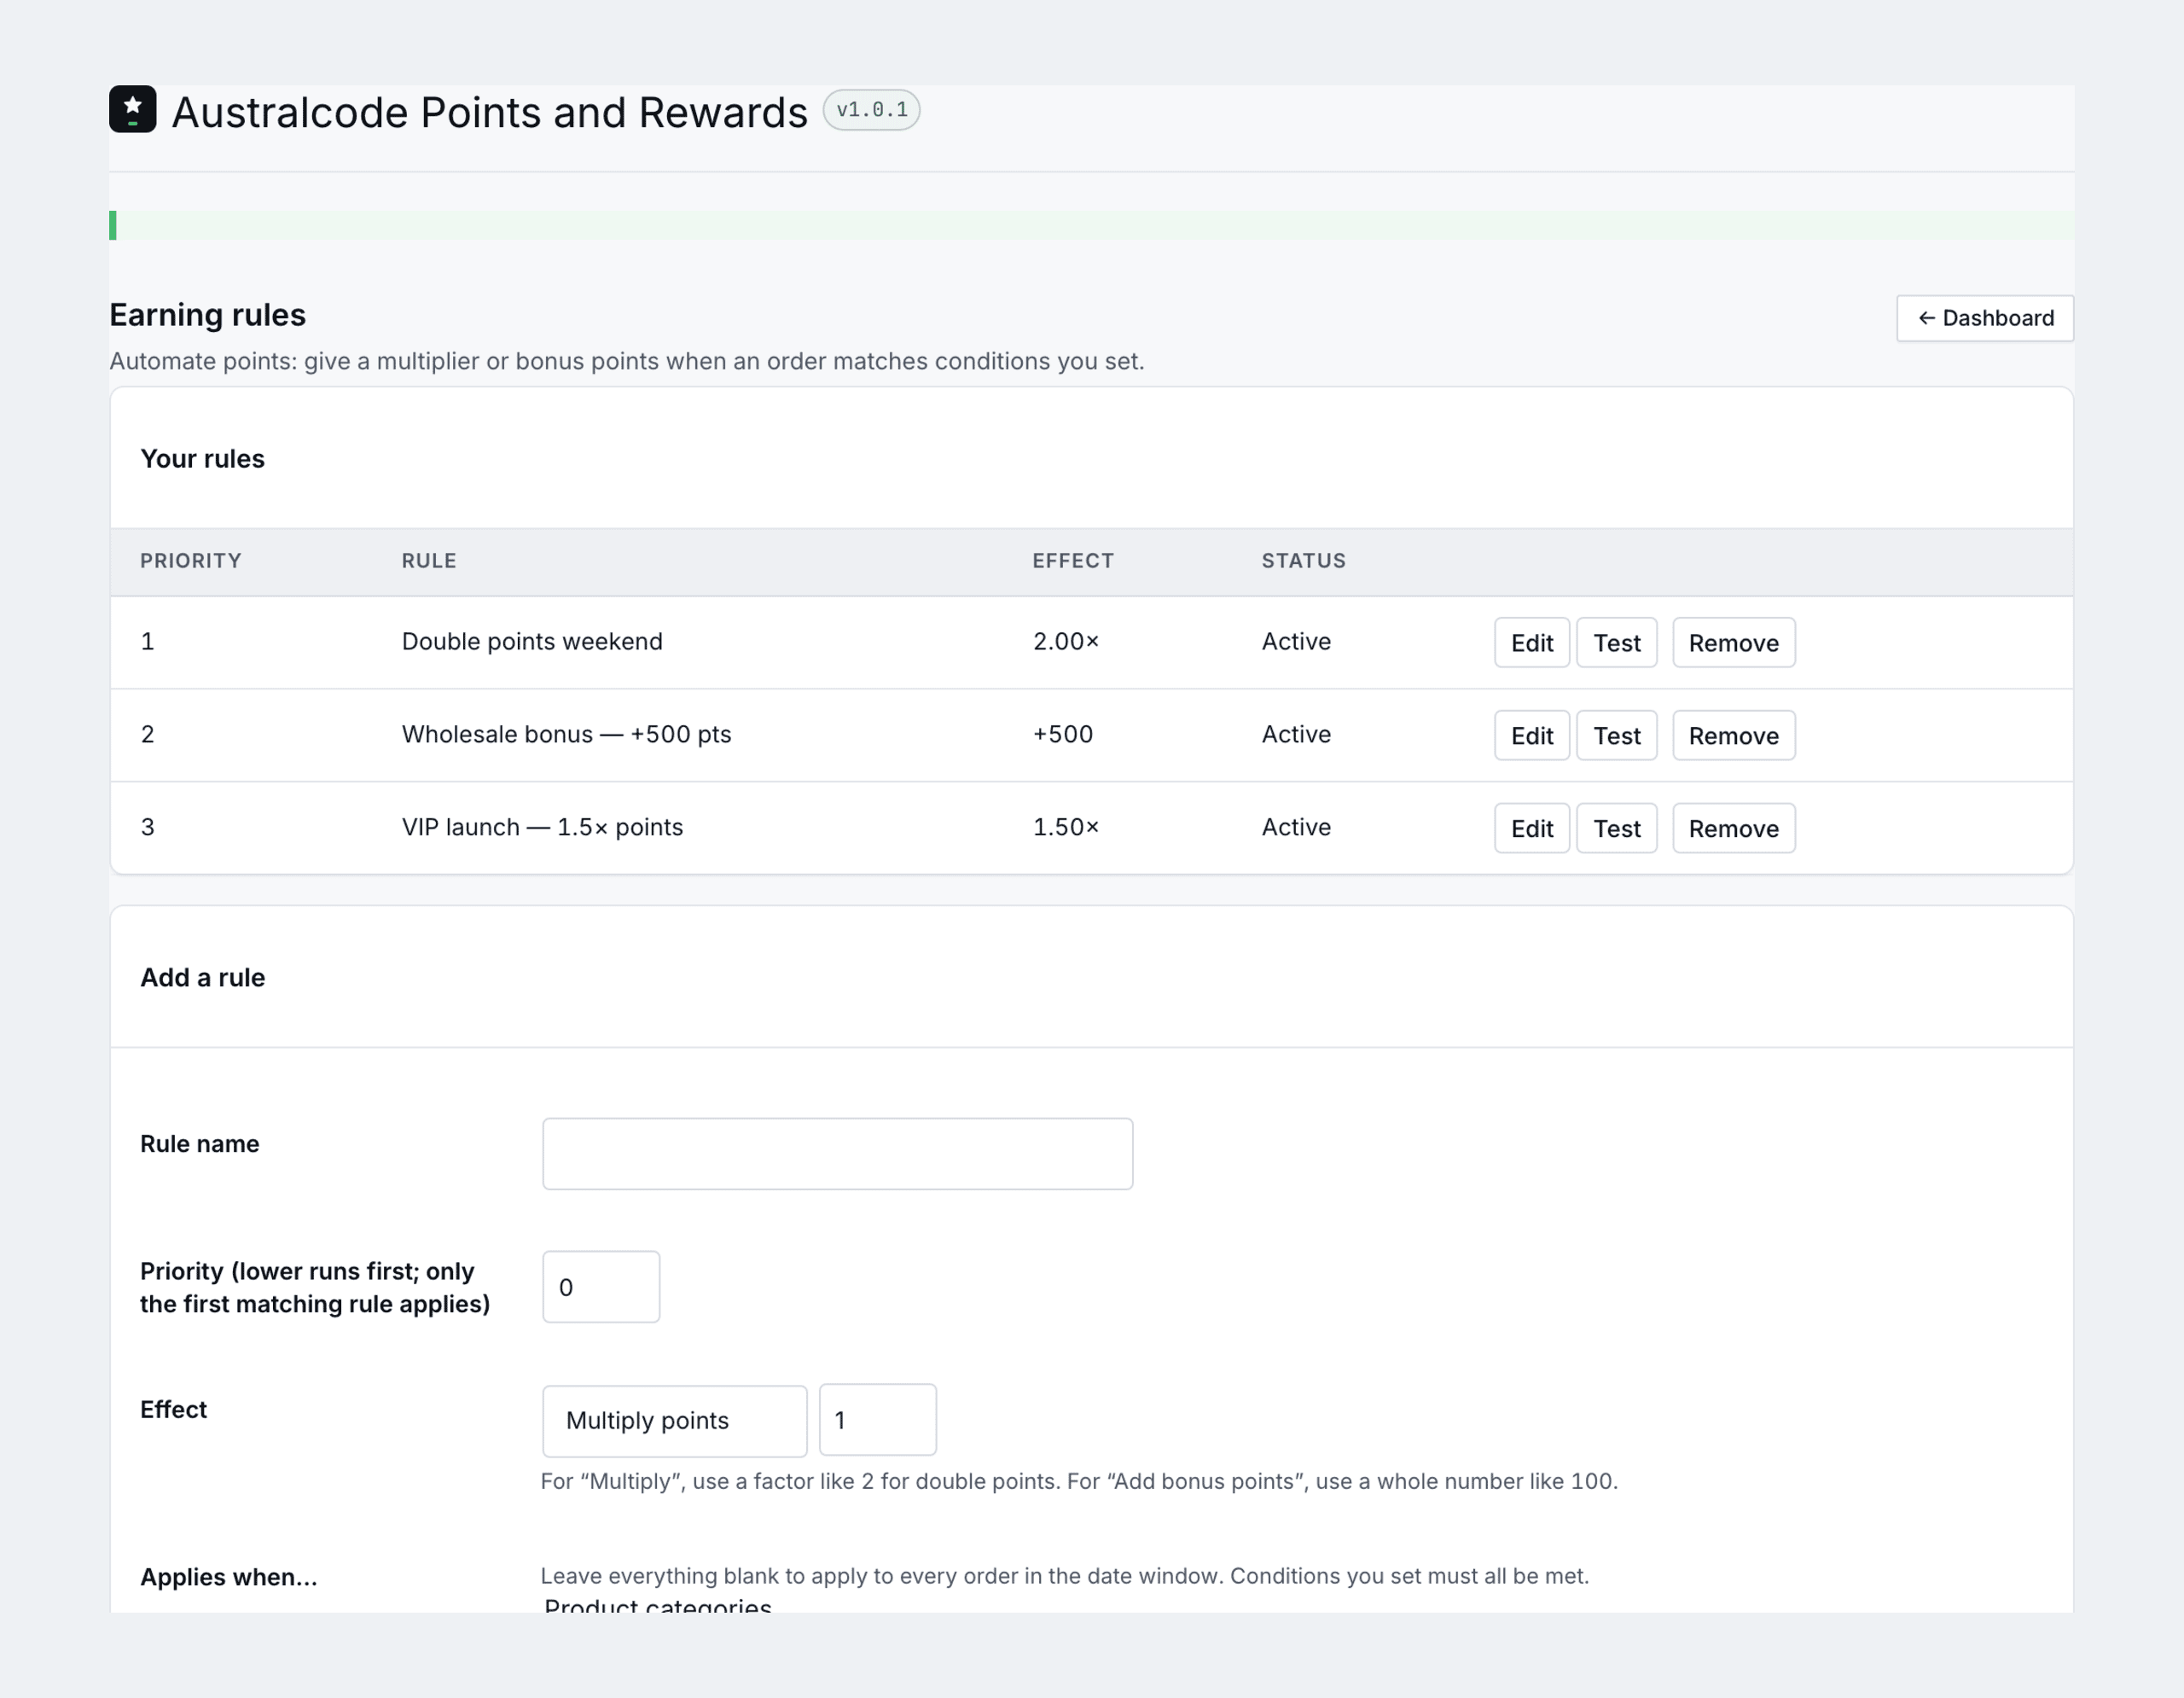The image size is (2184, 1698).
Task: Click the 2.00× effect value
Action: point(1066,641)
